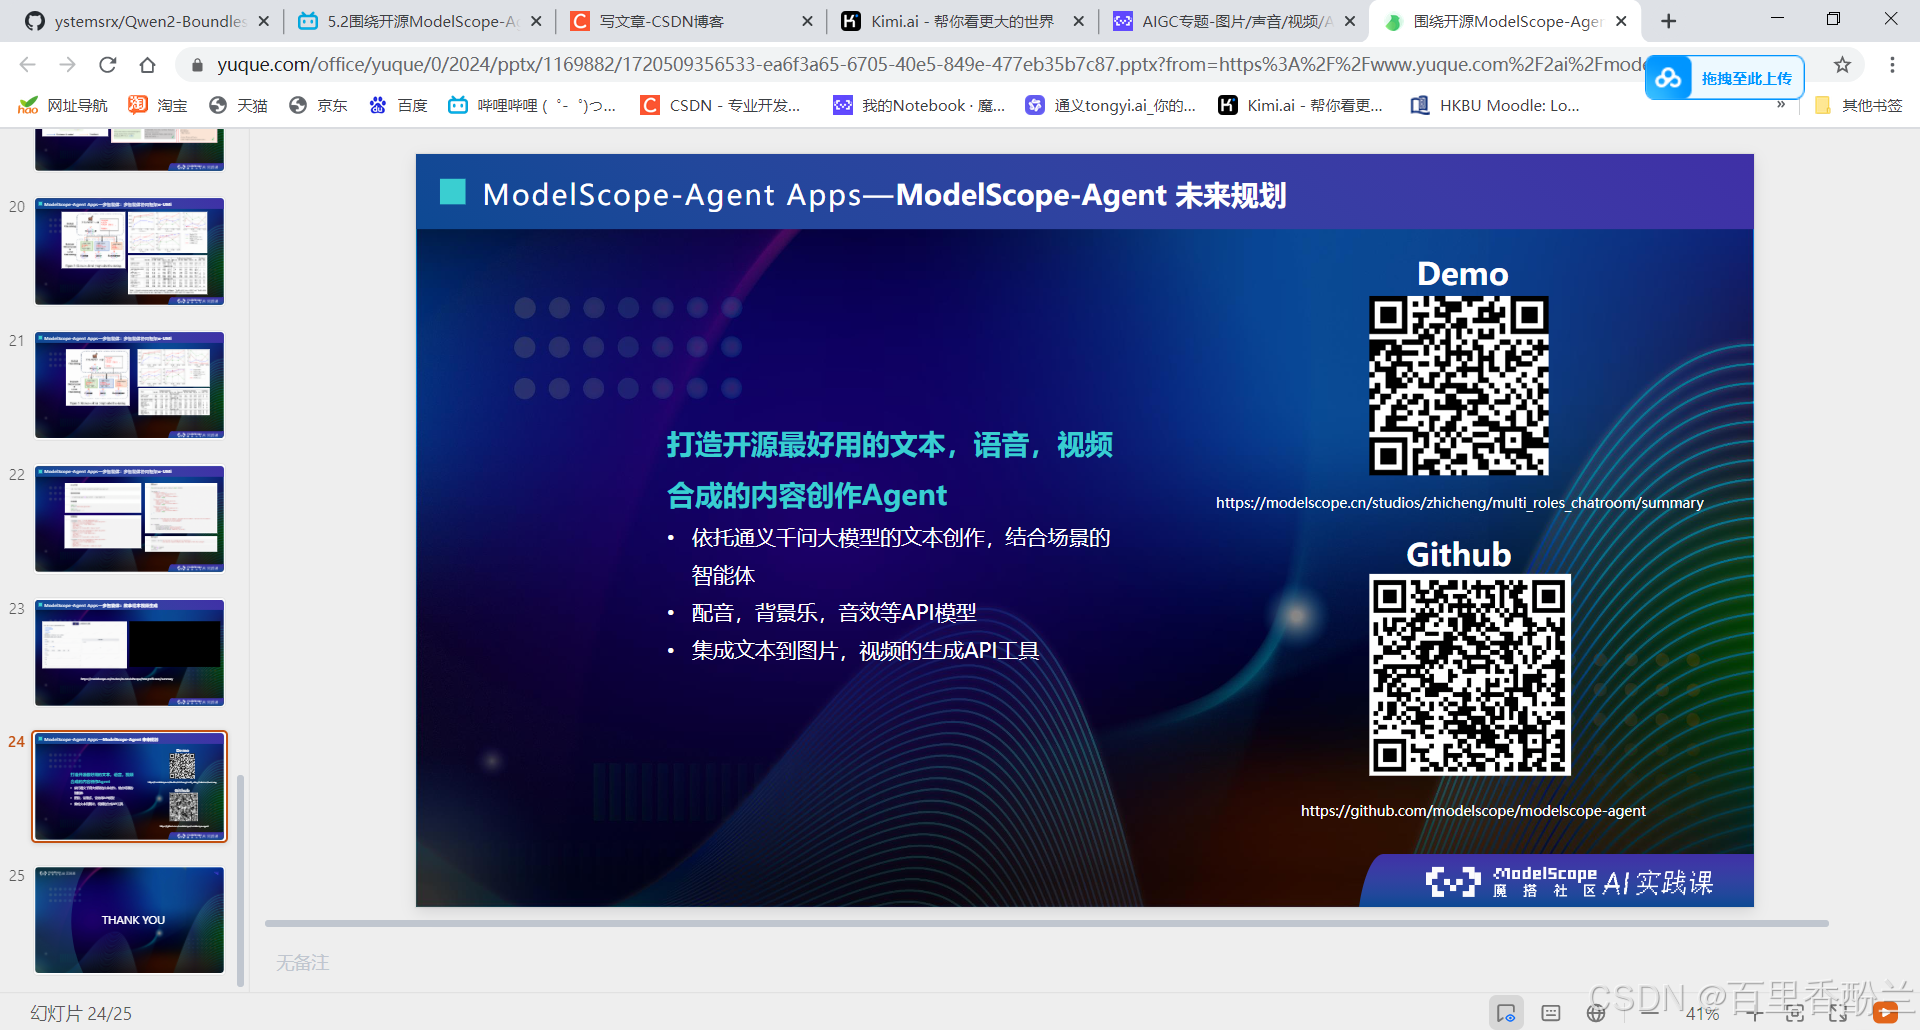Open the 其他书签 bookmarks folder
Screen dimensions: 1920x1030
(1858, 105)
